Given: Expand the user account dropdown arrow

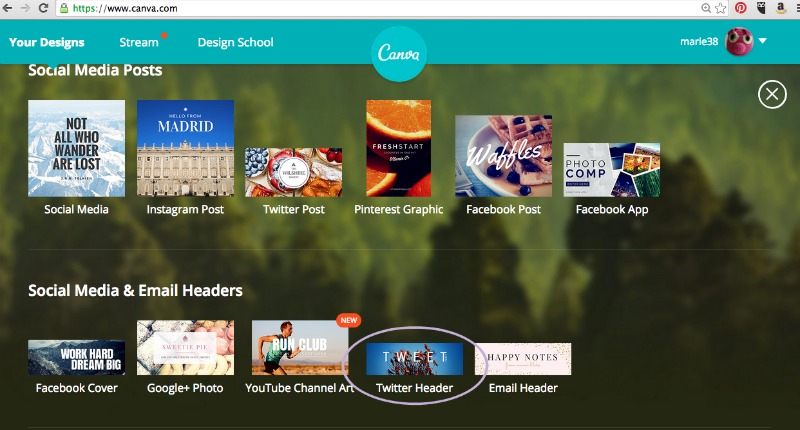Looking at the screenshot, I should [x=763, y=41].
